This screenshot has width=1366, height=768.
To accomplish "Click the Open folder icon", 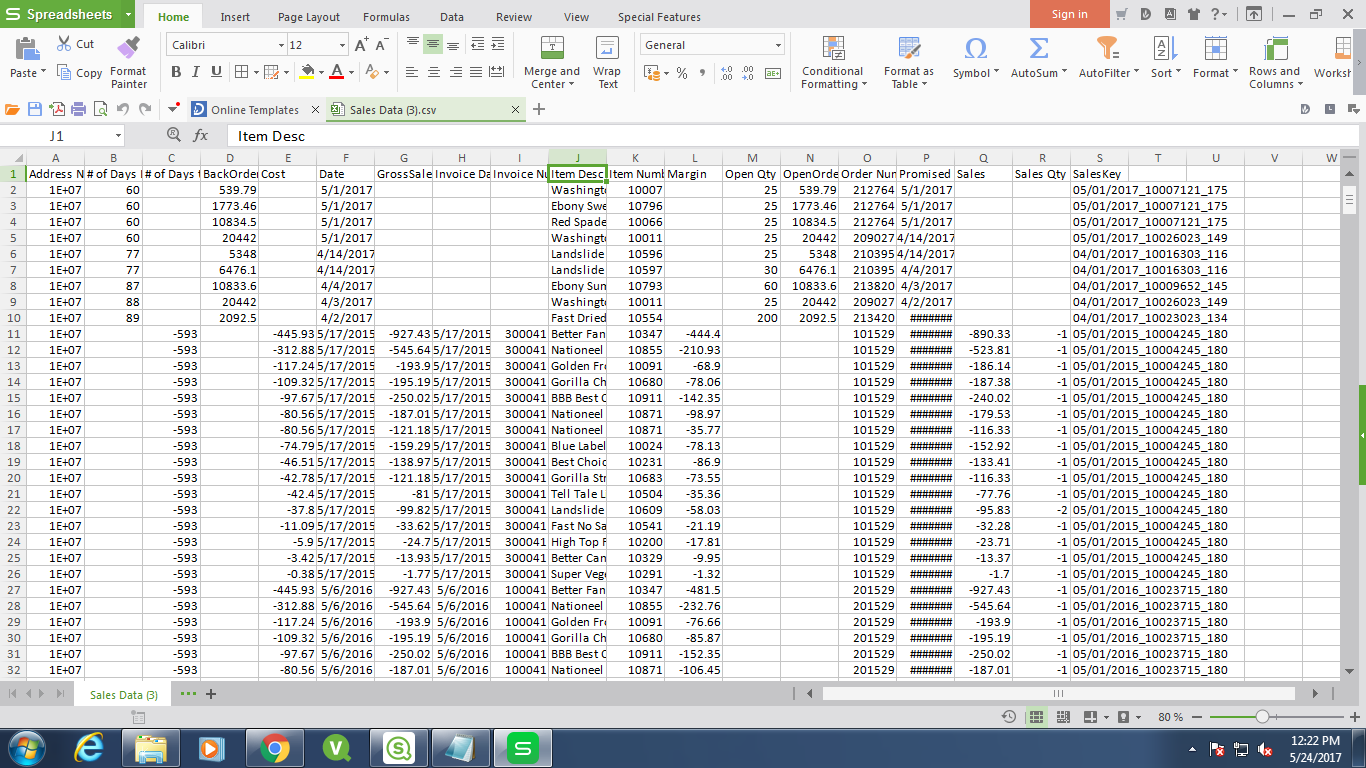I will 13,109.
